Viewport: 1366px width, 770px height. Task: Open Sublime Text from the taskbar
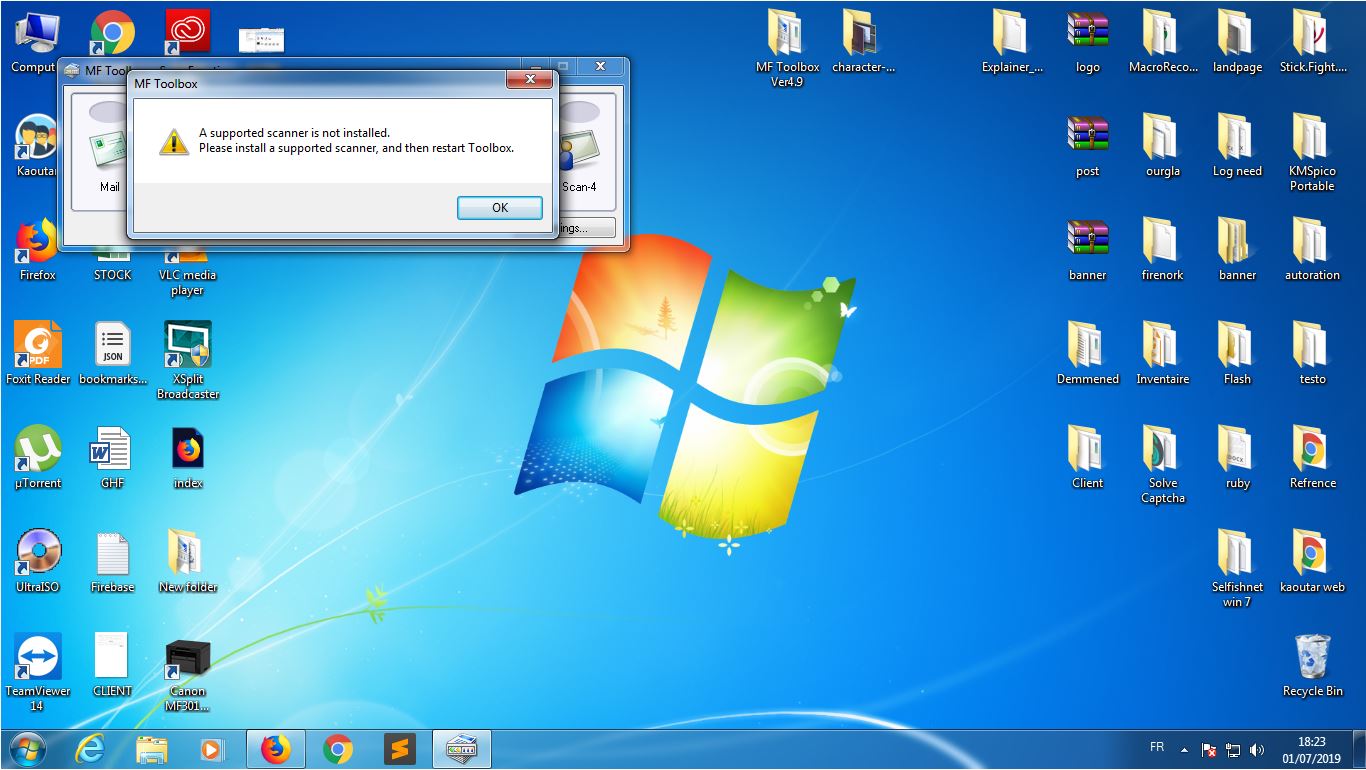399,749
